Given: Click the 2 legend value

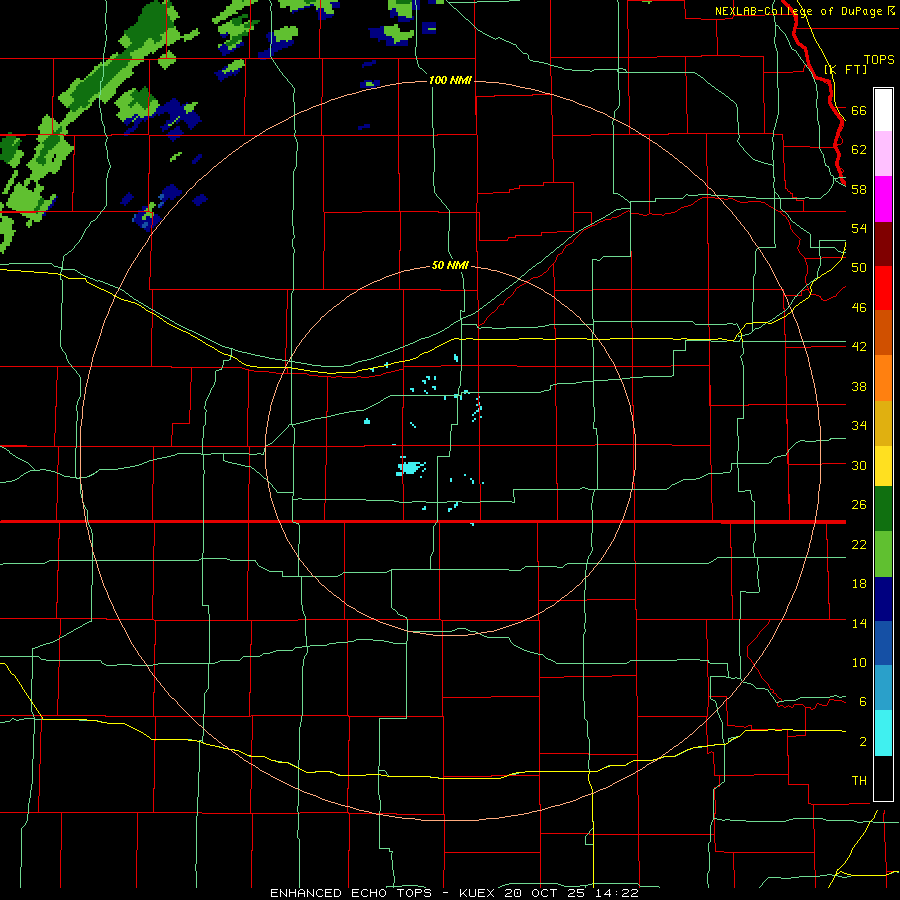Looking at the screenshot, I should tap(863, 741).
